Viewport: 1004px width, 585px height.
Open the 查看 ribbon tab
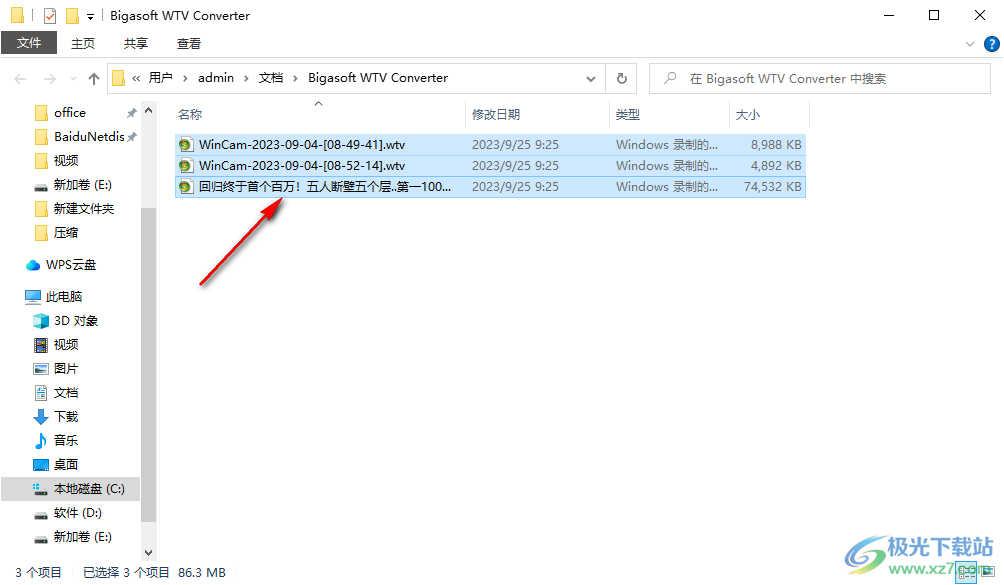tap(189, 43)
